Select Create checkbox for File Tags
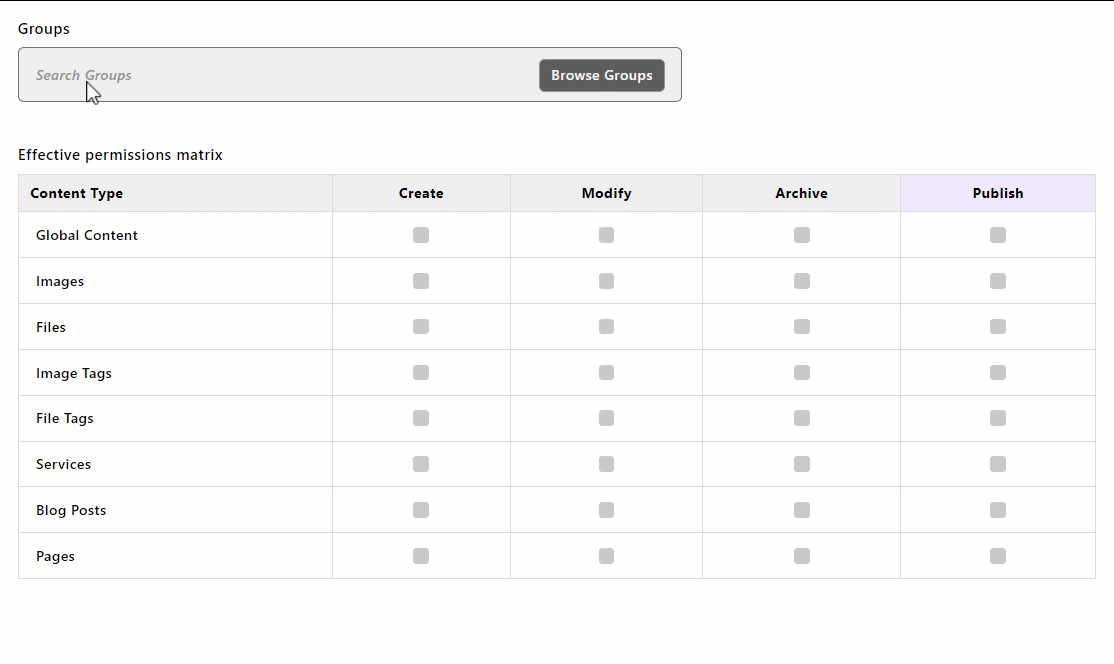Screen dimensions: 1114x664 click(421, 418)
